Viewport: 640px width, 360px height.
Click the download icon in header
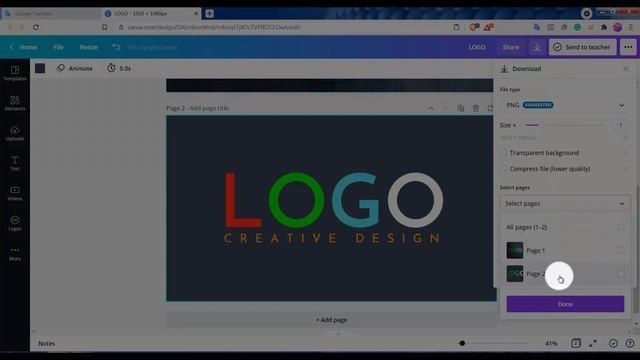click(537, 47)
